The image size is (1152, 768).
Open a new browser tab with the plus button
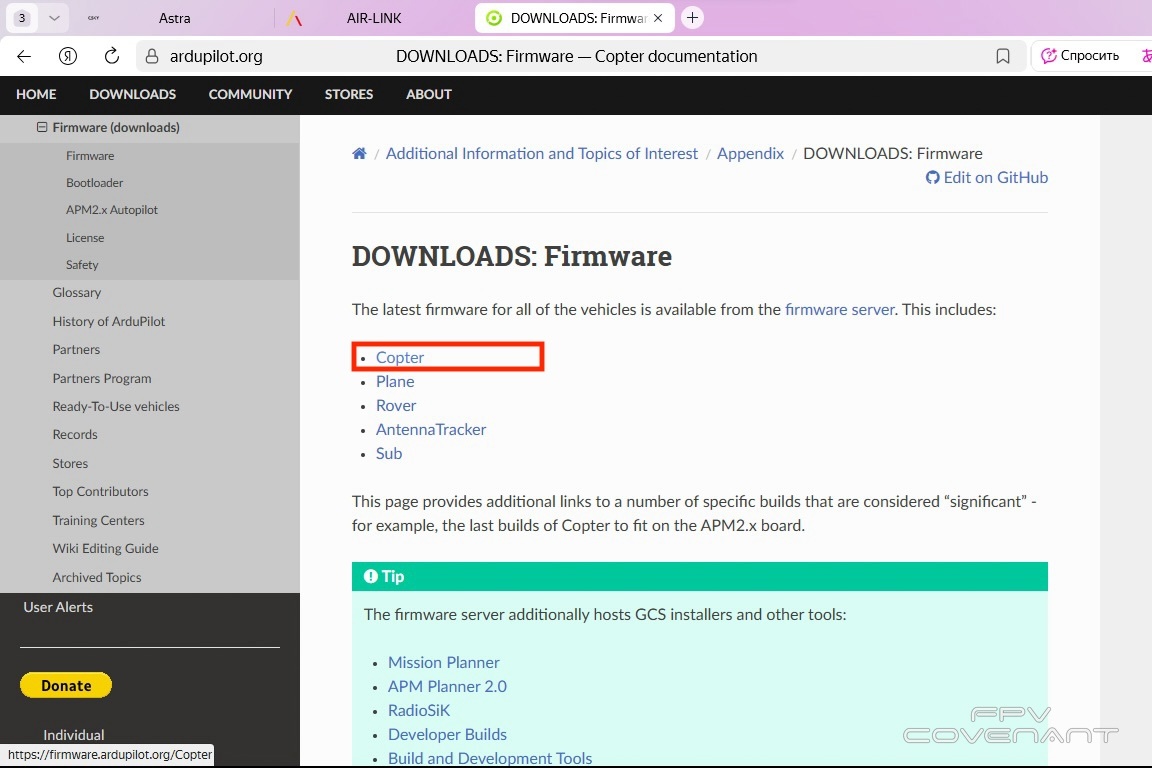tap(692, 18)
